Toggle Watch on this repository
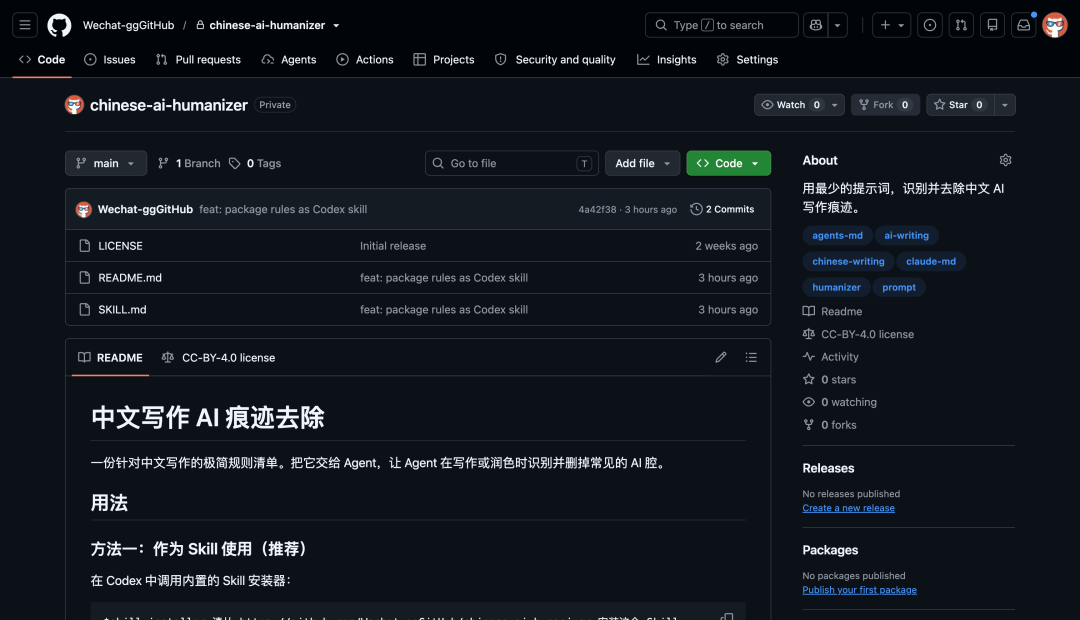 791,105
